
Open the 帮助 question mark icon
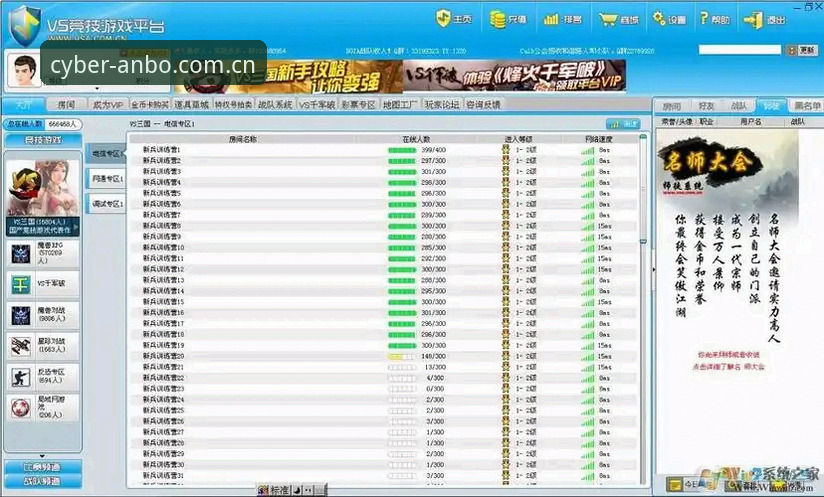(x=704, y=18)
